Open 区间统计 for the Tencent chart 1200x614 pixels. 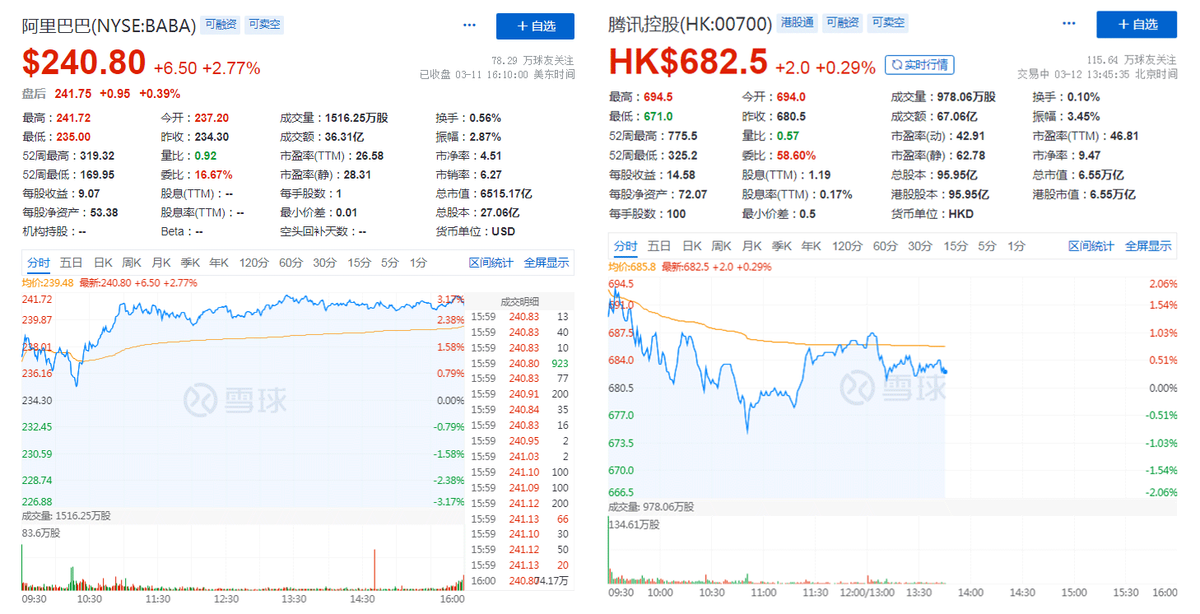[1091, 246]
